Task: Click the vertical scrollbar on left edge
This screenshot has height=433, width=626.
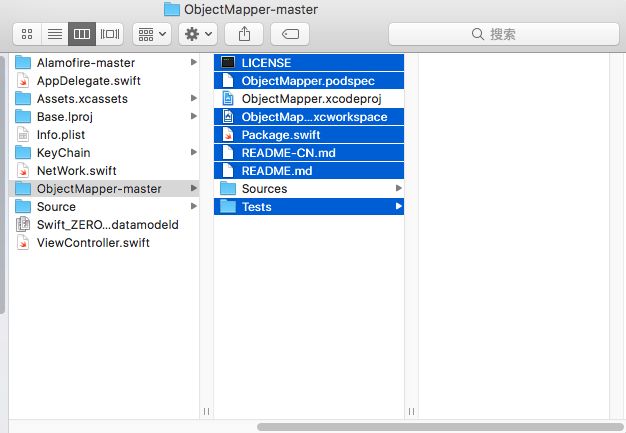Action: [2, 185]
